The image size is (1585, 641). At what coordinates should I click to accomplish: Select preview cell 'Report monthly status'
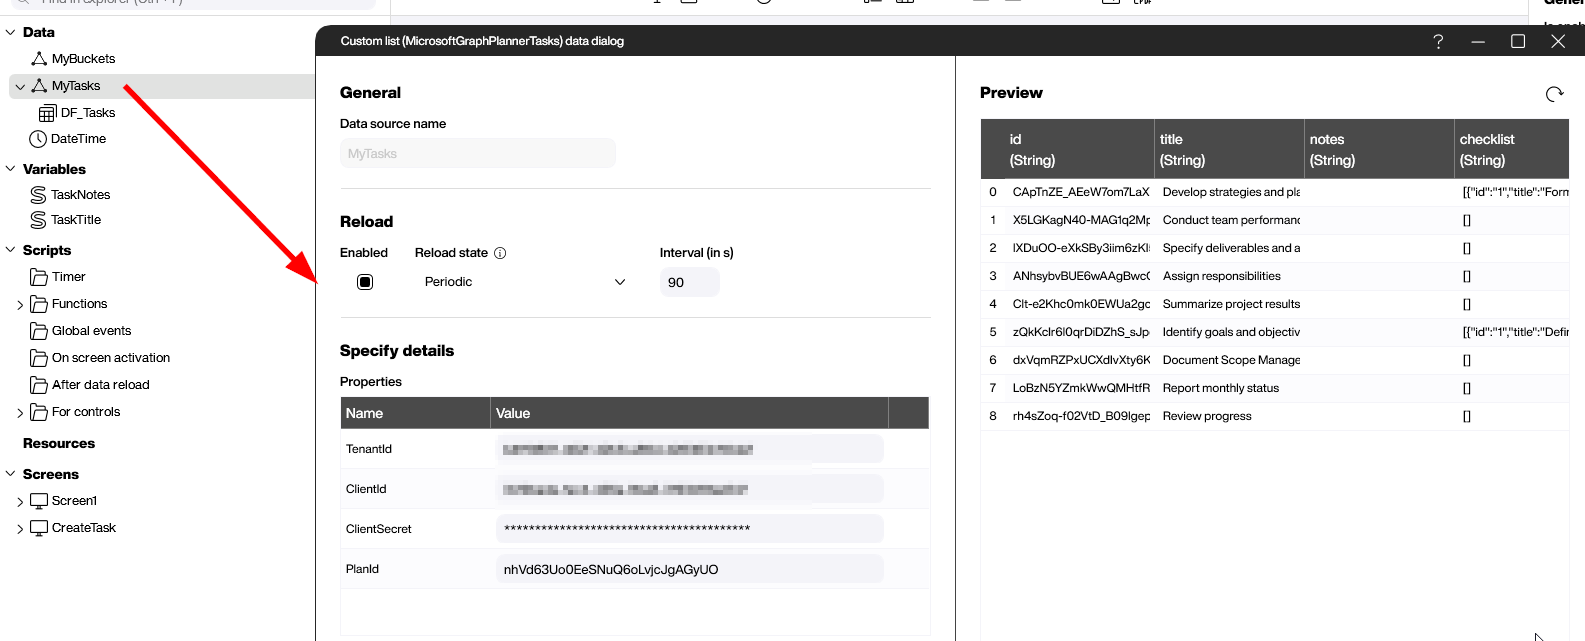point(1220,388)
